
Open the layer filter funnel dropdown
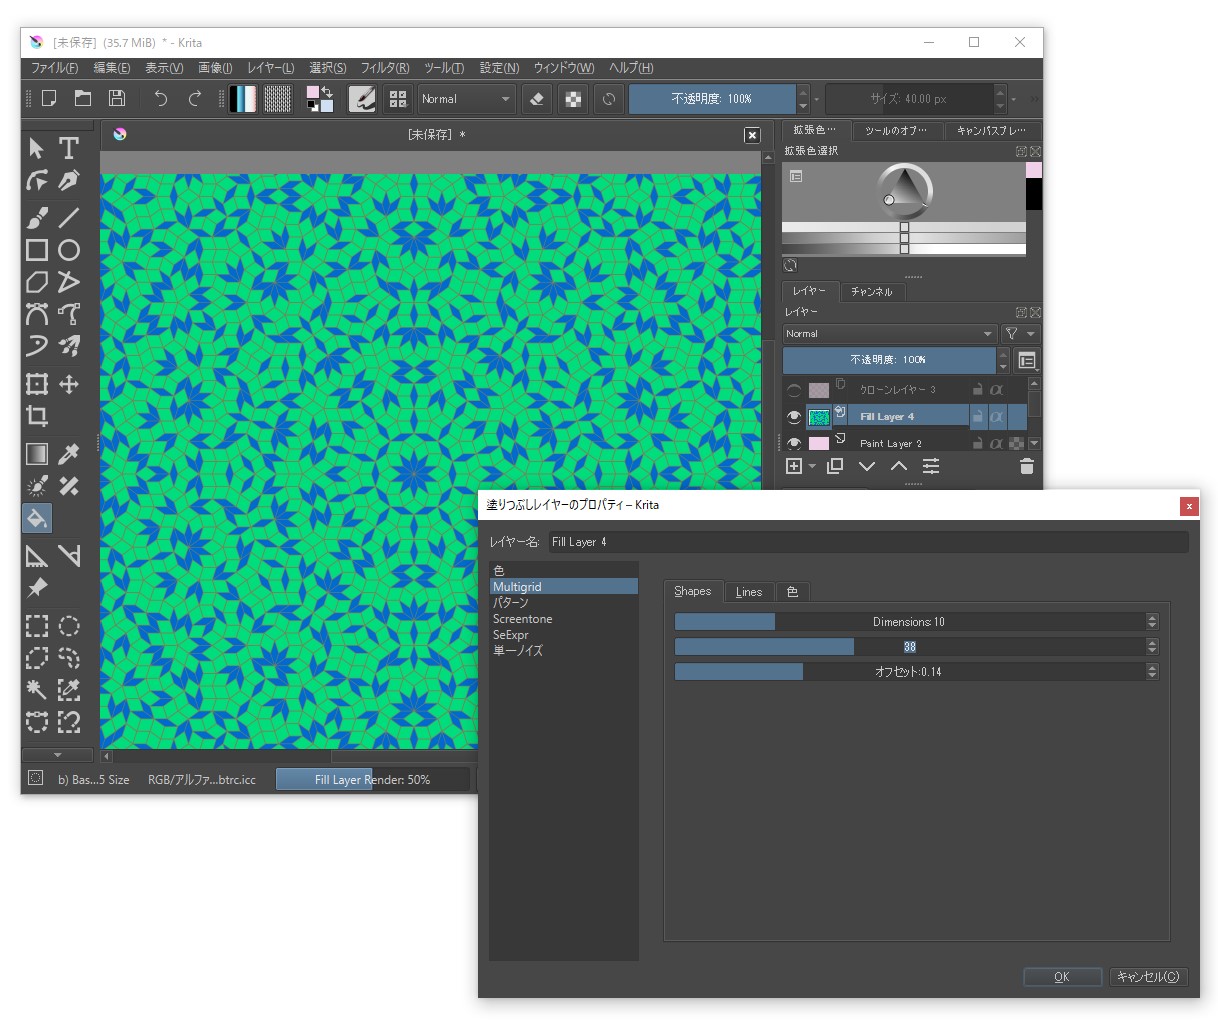pos(1021,334)
